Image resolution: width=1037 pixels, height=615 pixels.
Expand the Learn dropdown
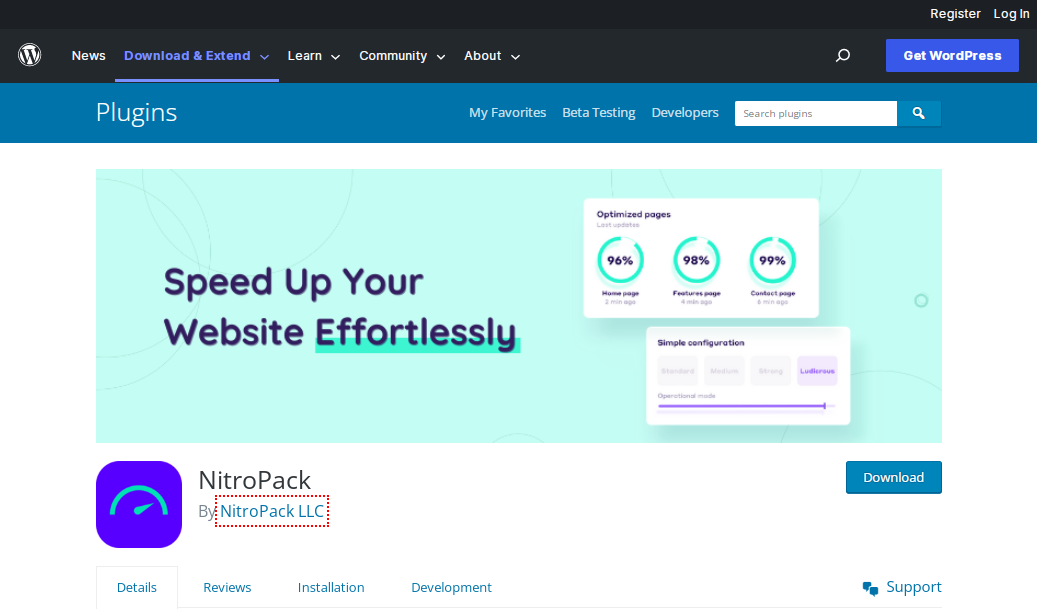(x=313, y=56)
